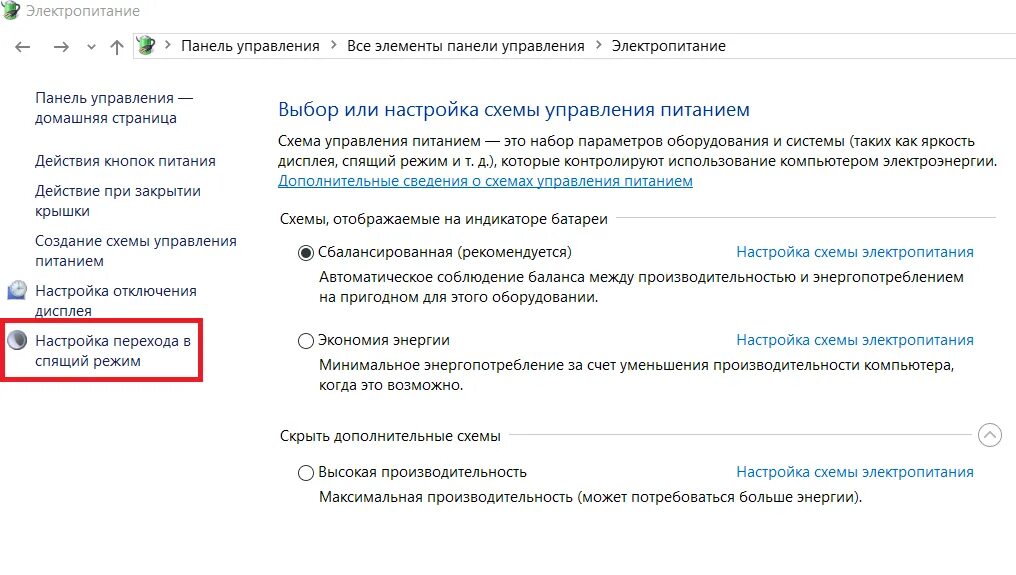This screenshot has width=1016, height=575.
Task: Select the Экономия энергии power plan
Action: (x=306, y=340)
